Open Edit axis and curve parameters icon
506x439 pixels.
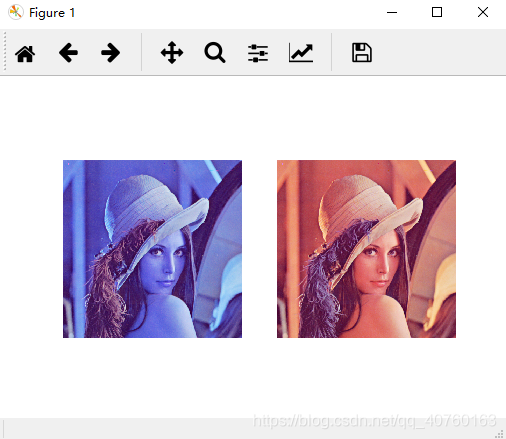tap(301, 53)
